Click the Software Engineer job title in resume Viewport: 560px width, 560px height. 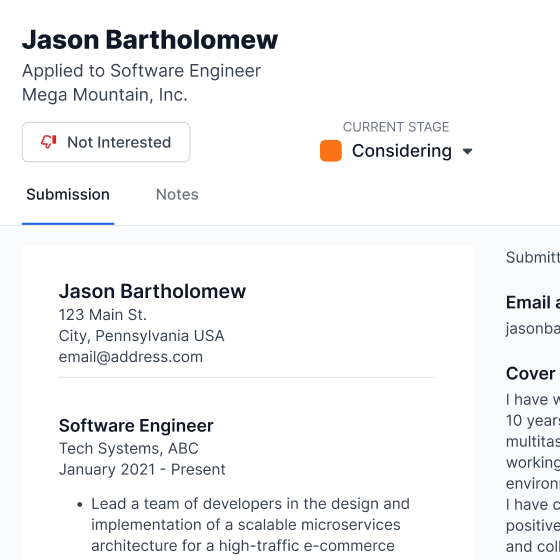[x=136, y=426]
